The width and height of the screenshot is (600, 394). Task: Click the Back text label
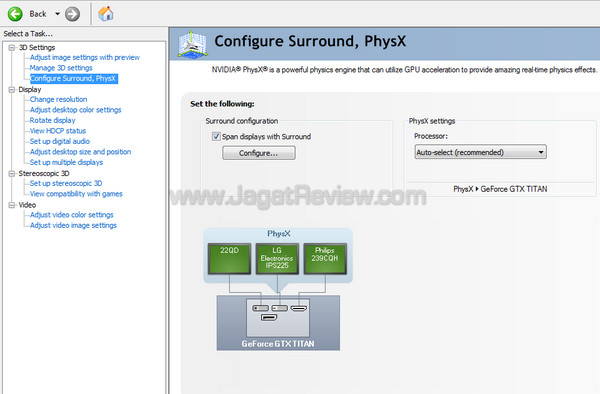[38, 14]
